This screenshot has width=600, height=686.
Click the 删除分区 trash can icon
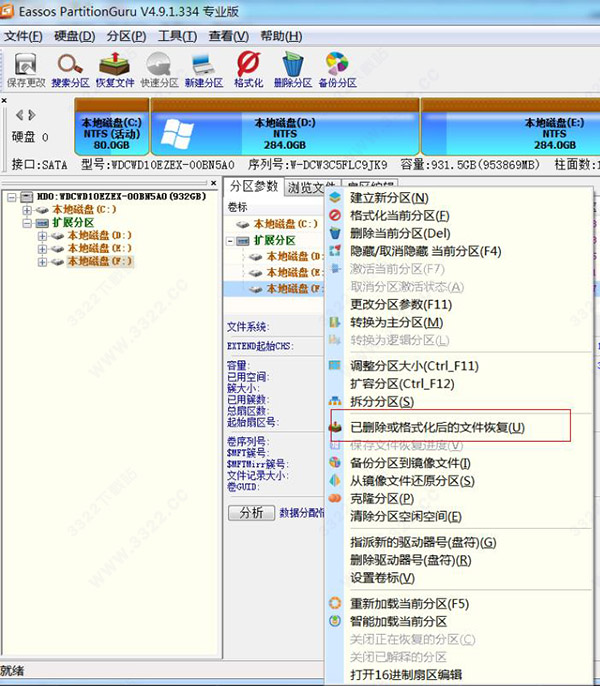(293, 70)
